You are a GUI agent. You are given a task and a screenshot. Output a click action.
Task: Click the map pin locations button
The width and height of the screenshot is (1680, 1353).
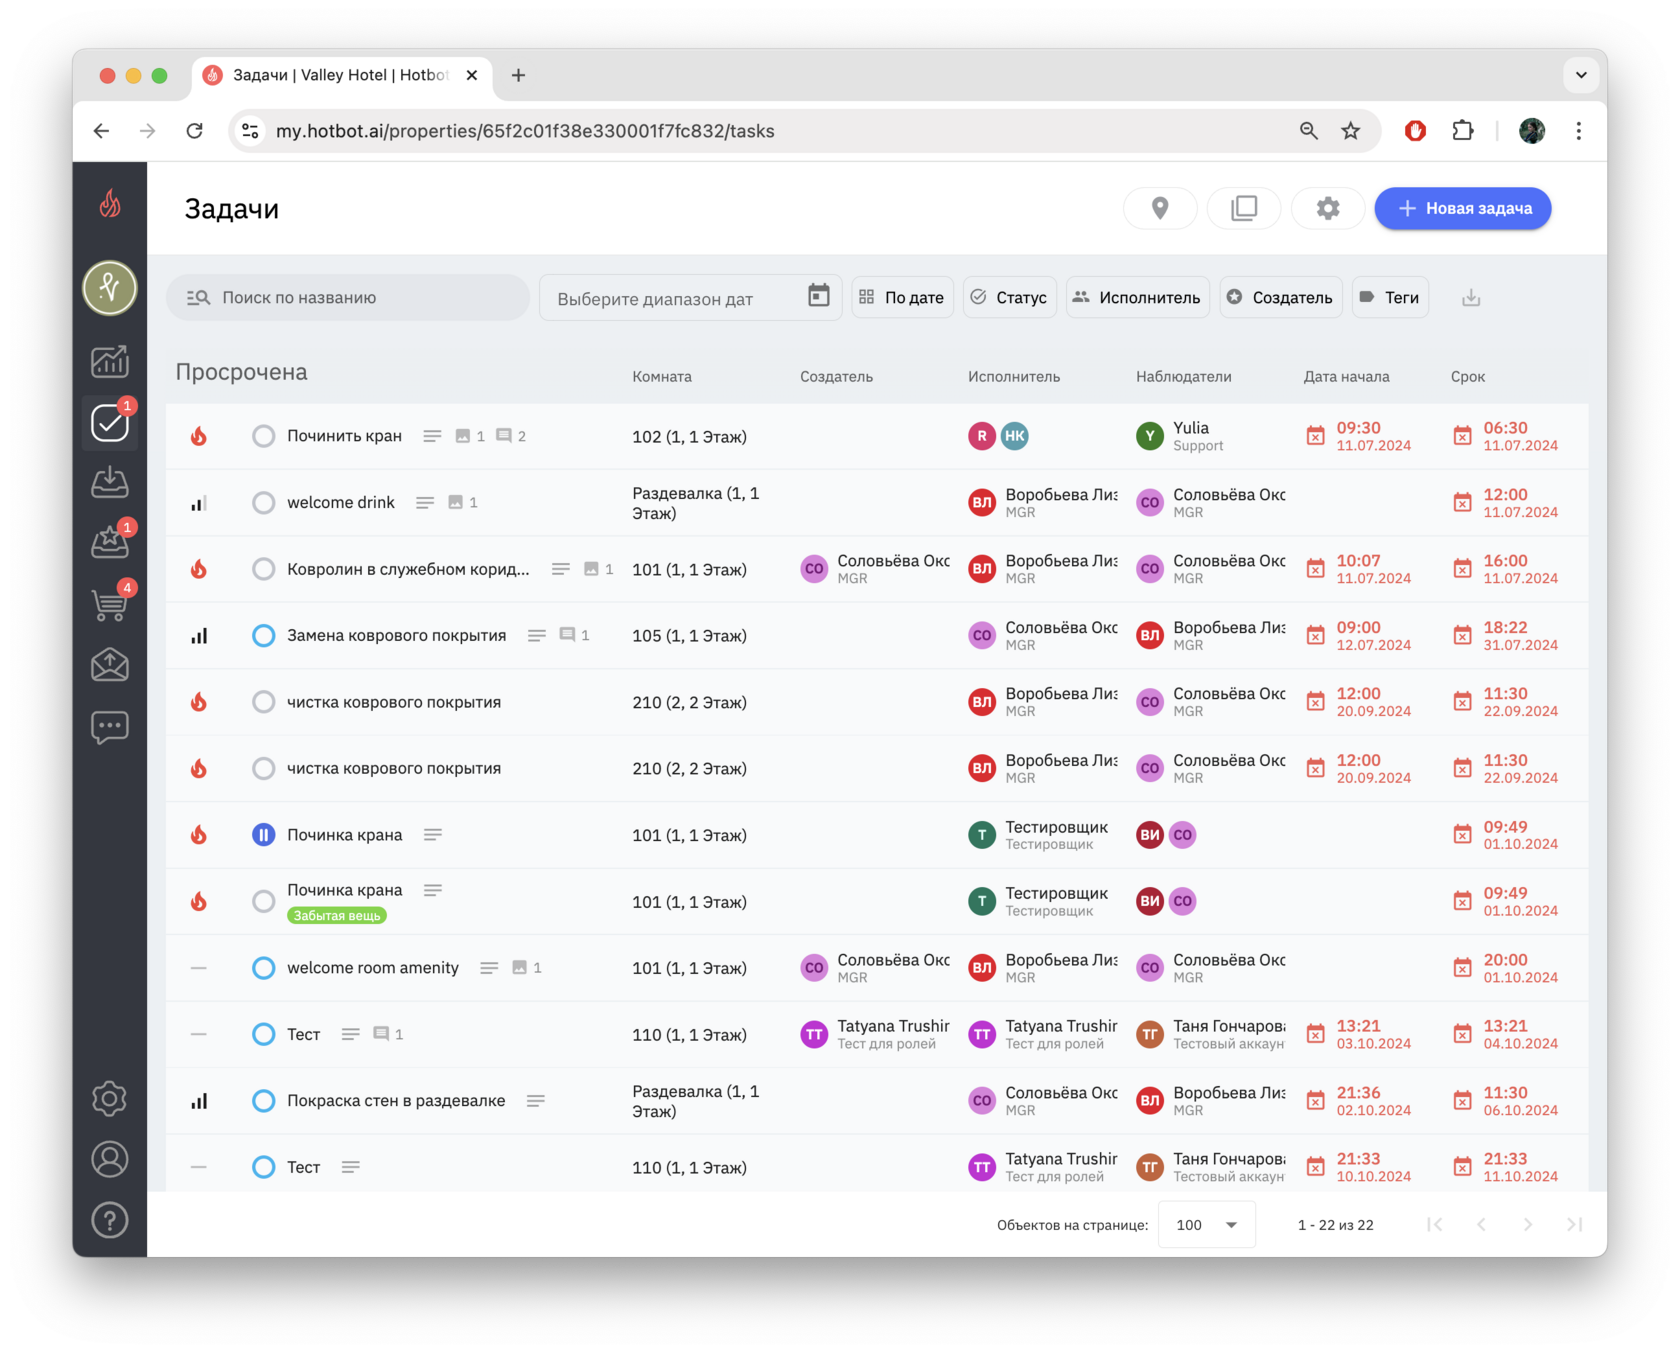pyautogui.click(x=1160, y=208)
